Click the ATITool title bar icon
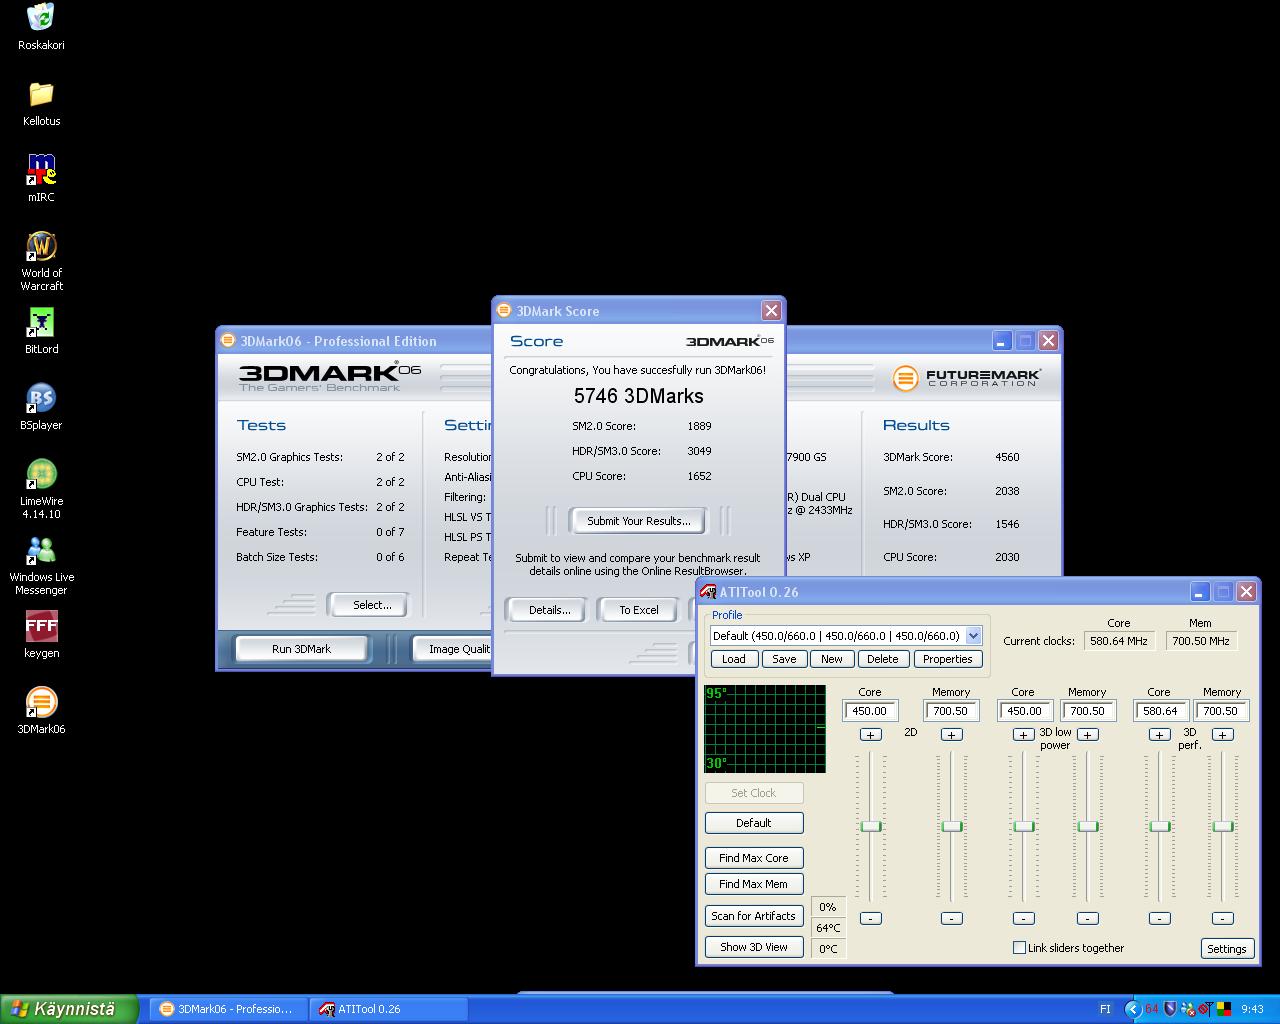Viewport: 1280px width, 1024px height. point(708,592)
